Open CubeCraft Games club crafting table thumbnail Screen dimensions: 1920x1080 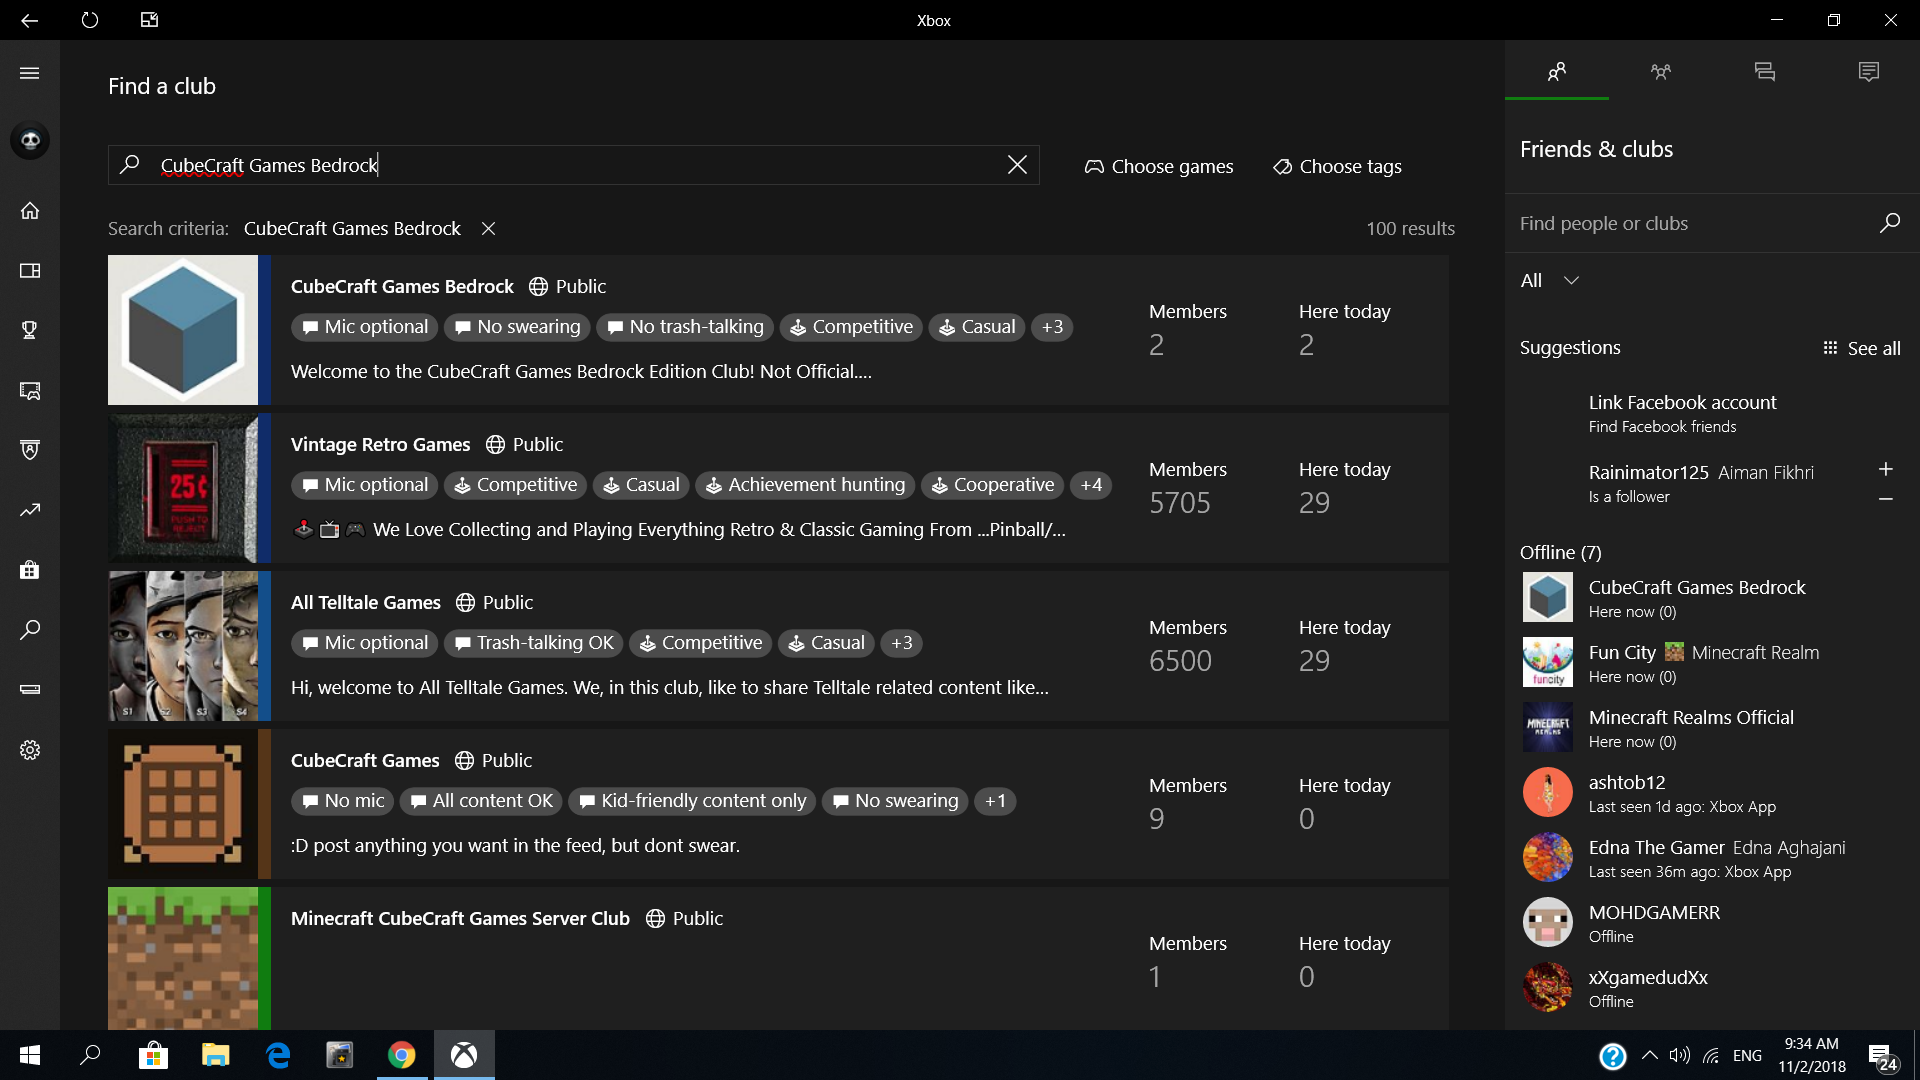pos(183,804)
